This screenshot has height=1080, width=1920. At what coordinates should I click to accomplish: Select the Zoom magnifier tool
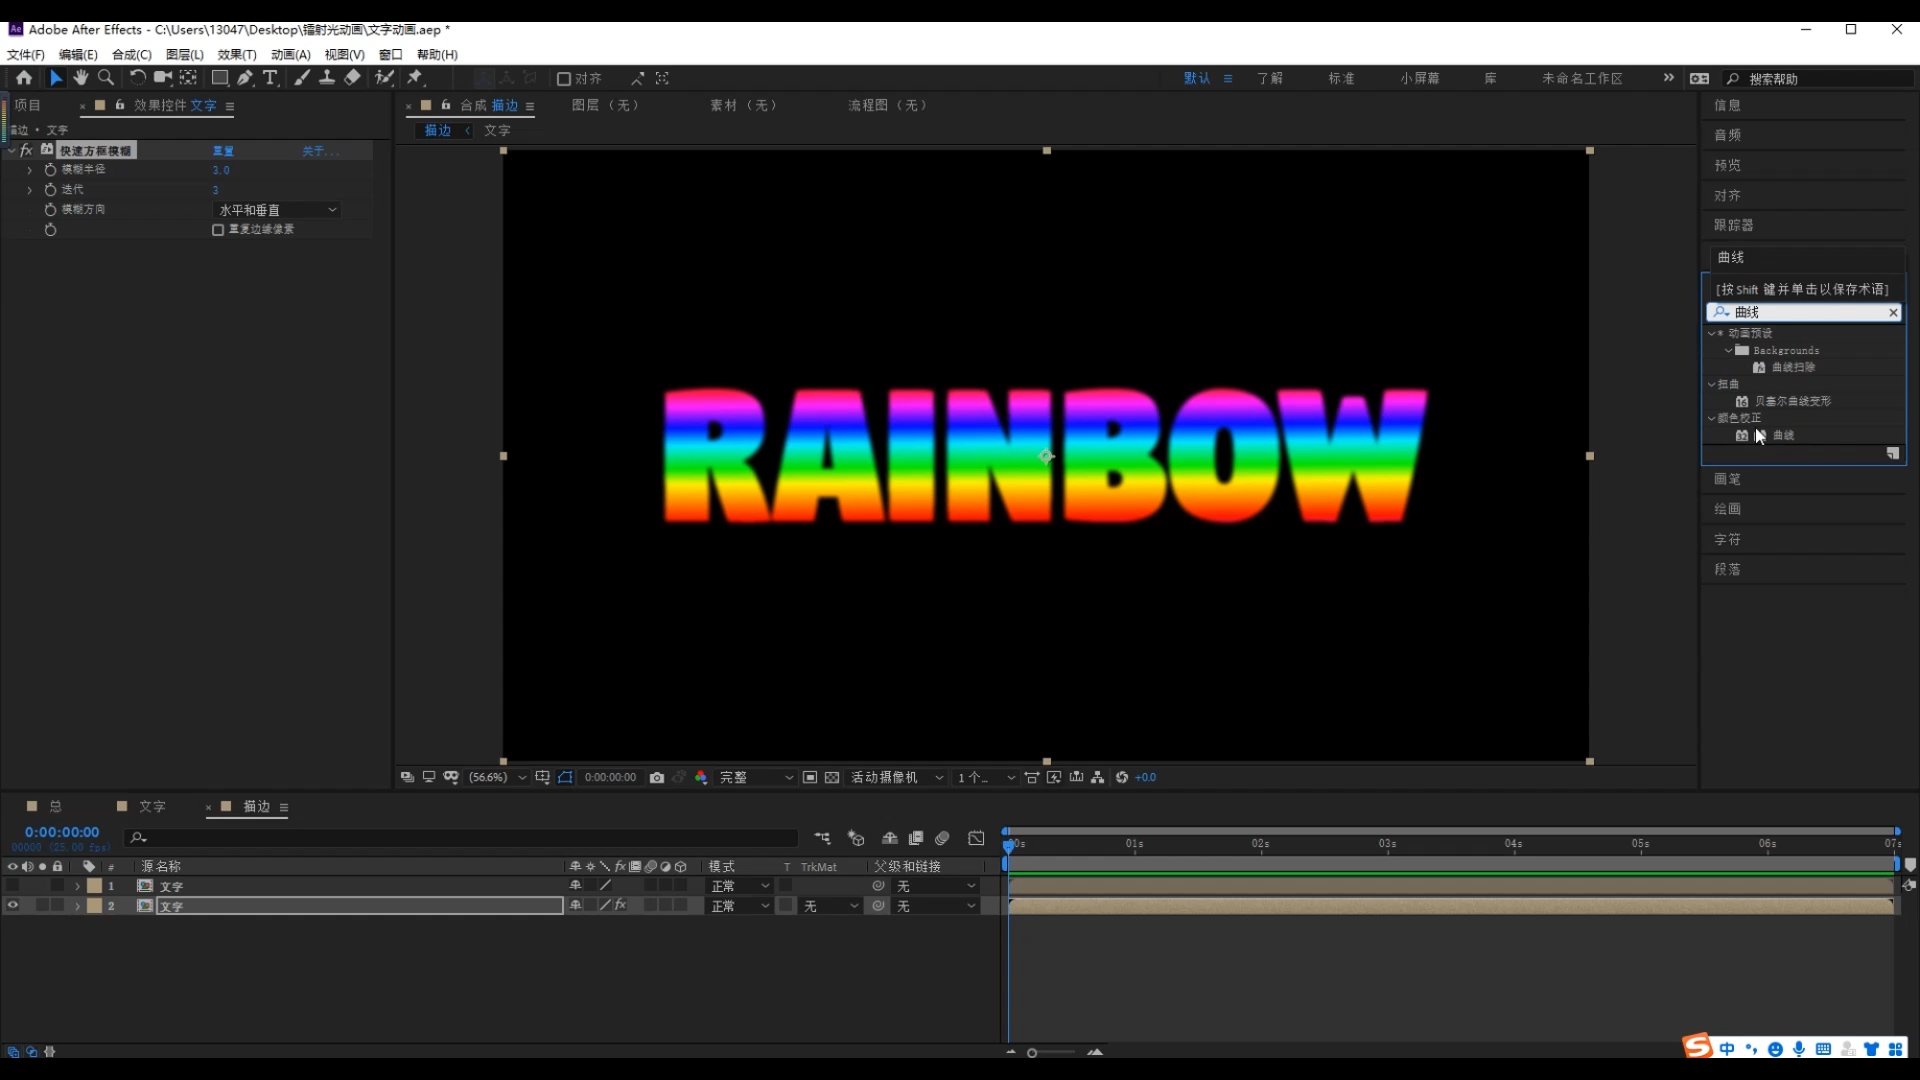[x=106, y=78]
